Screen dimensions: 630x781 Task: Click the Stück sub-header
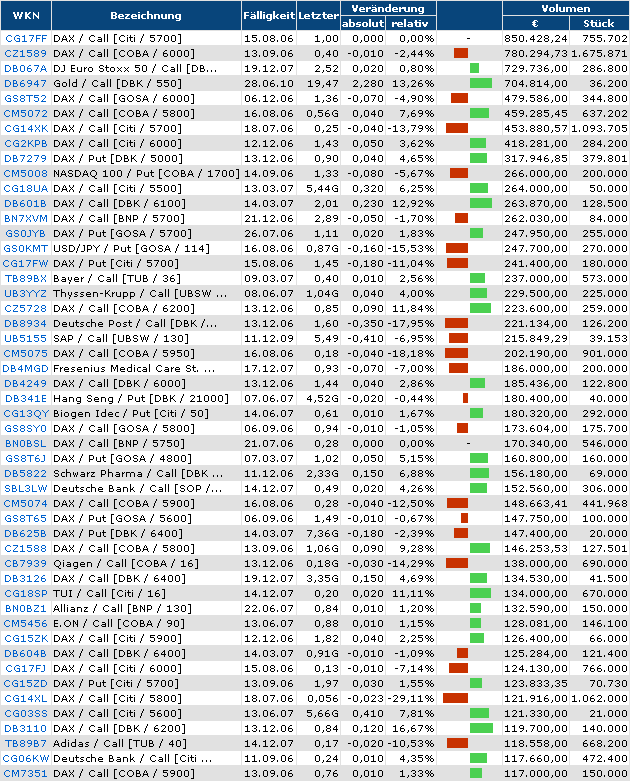[x=599, y=23]
